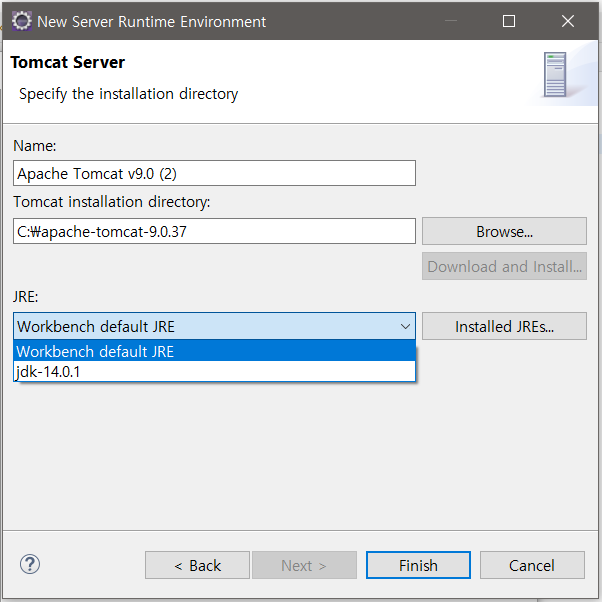Click the help question mark icon
The width and height of the screenshot is (602, 602).
[x=30, y=564]
